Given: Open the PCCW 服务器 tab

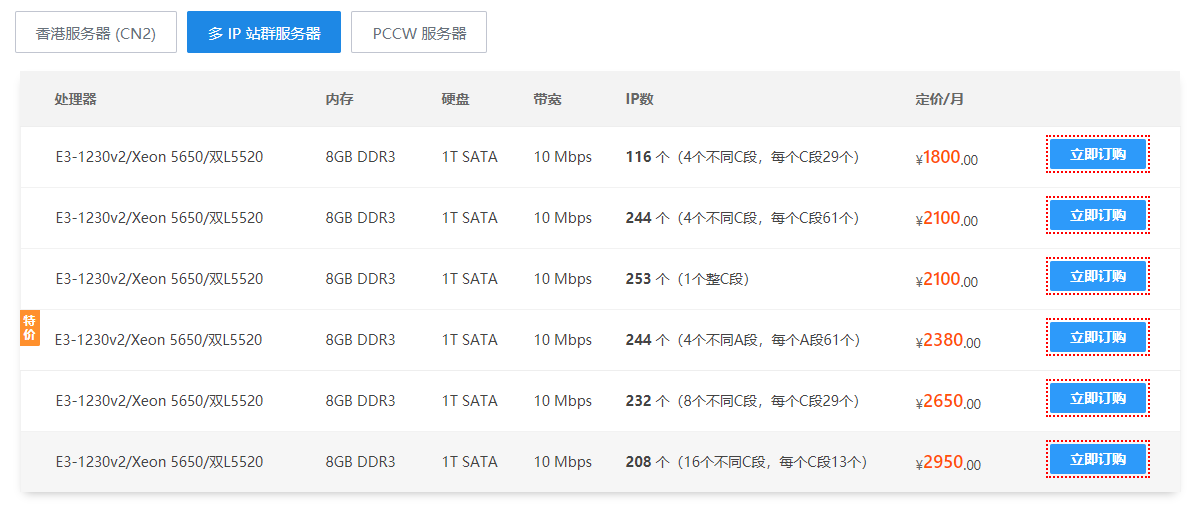Looking at the screenshot, I should click(x=419, y=33).
